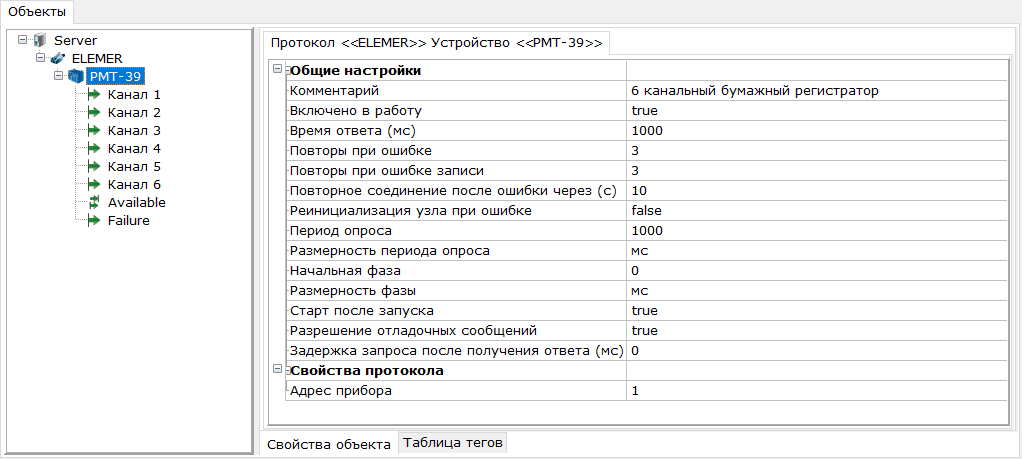Open the Объекты tab
This screenshot has width=1022, height=459.
[x=37, y=11]
